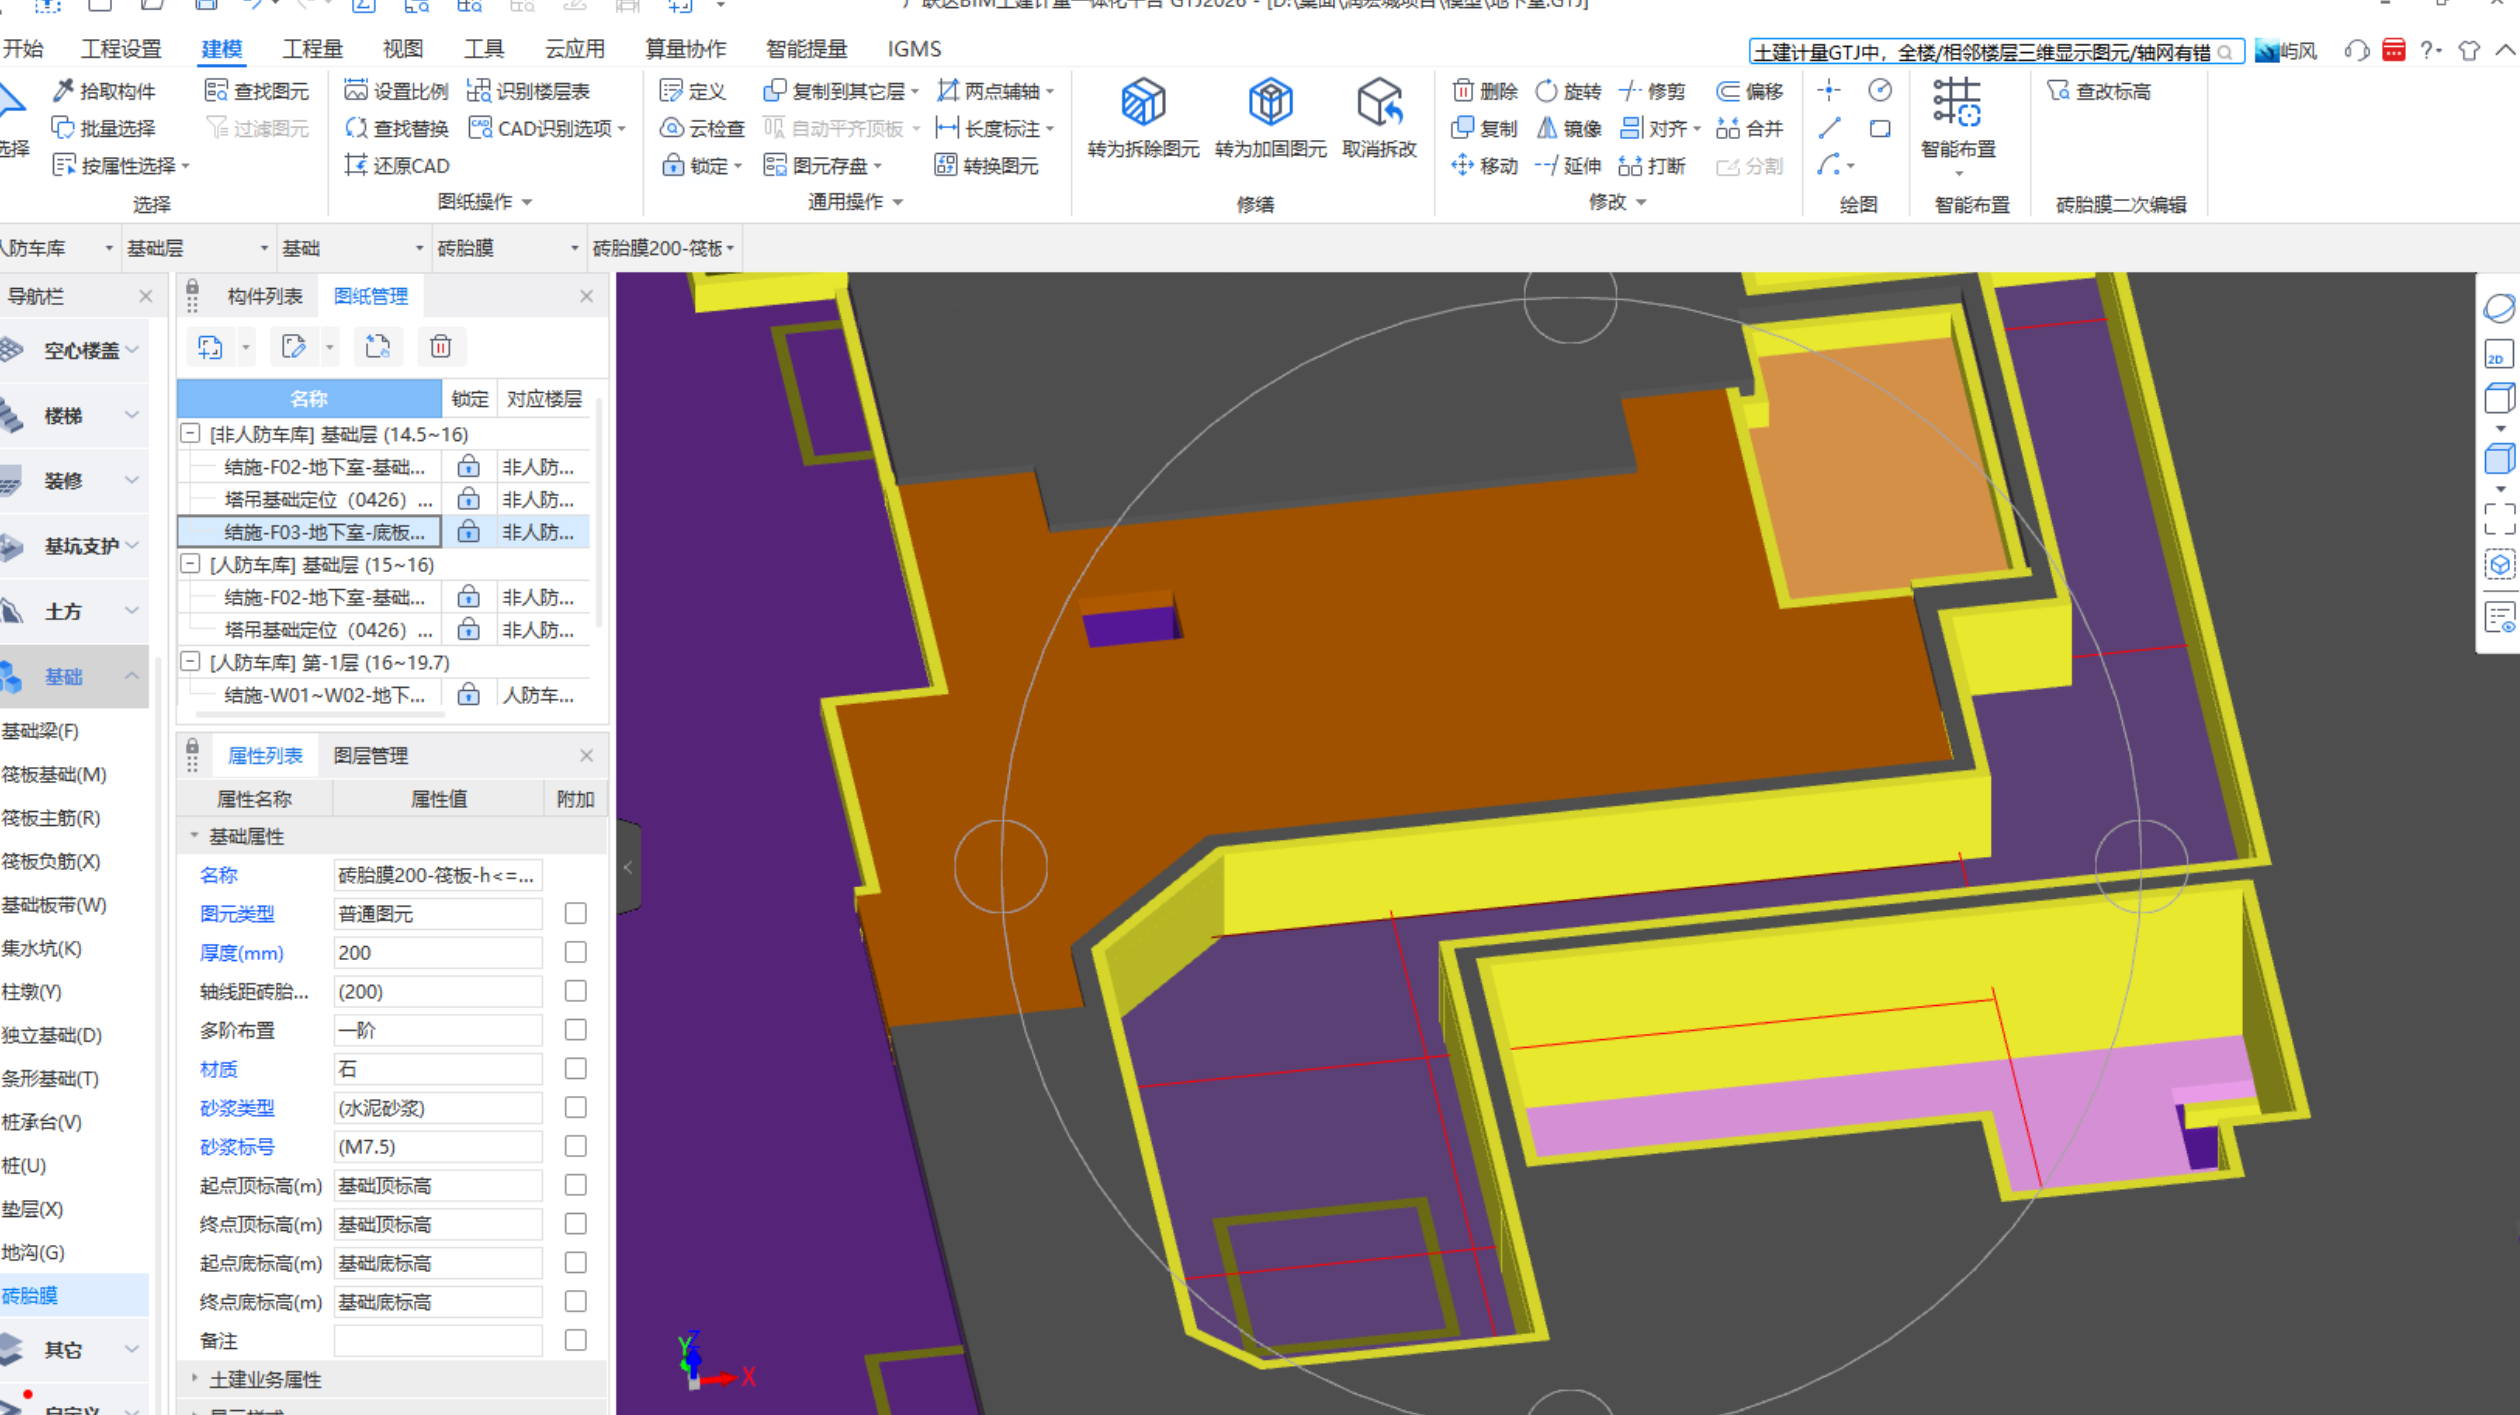
Task: Open the 视图 ribbon tab
Action: 403,49
